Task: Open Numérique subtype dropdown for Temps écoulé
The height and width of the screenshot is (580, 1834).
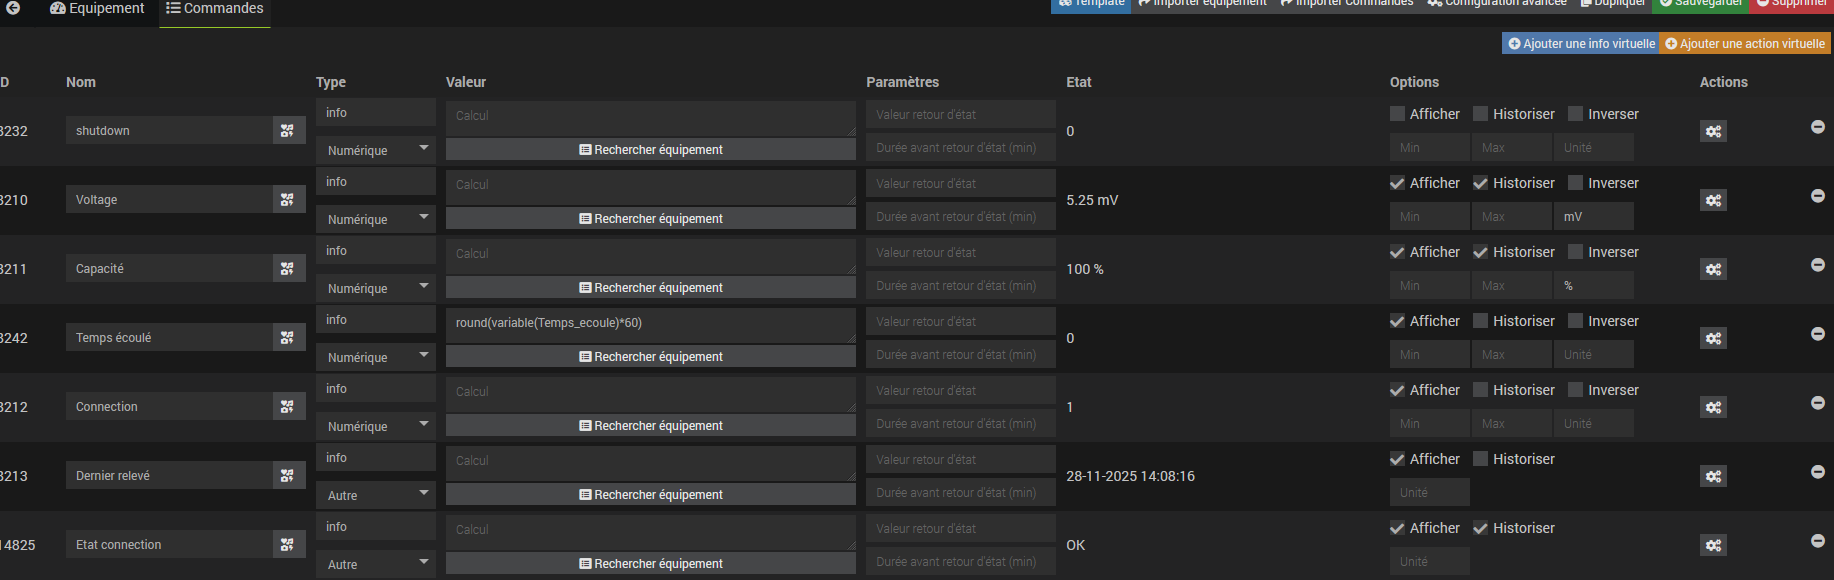Action: [376, 357]
